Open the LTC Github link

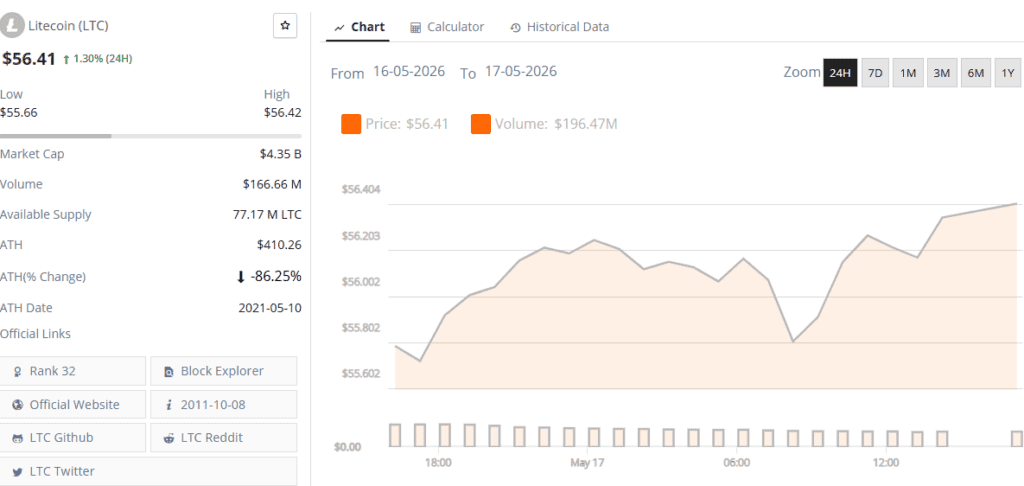[72, 438]
